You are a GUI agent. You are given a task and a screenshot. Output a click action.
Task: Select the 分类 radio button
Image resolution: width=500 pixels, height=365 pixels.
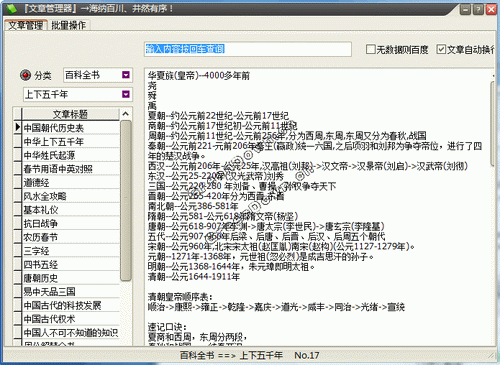(25, 75)
